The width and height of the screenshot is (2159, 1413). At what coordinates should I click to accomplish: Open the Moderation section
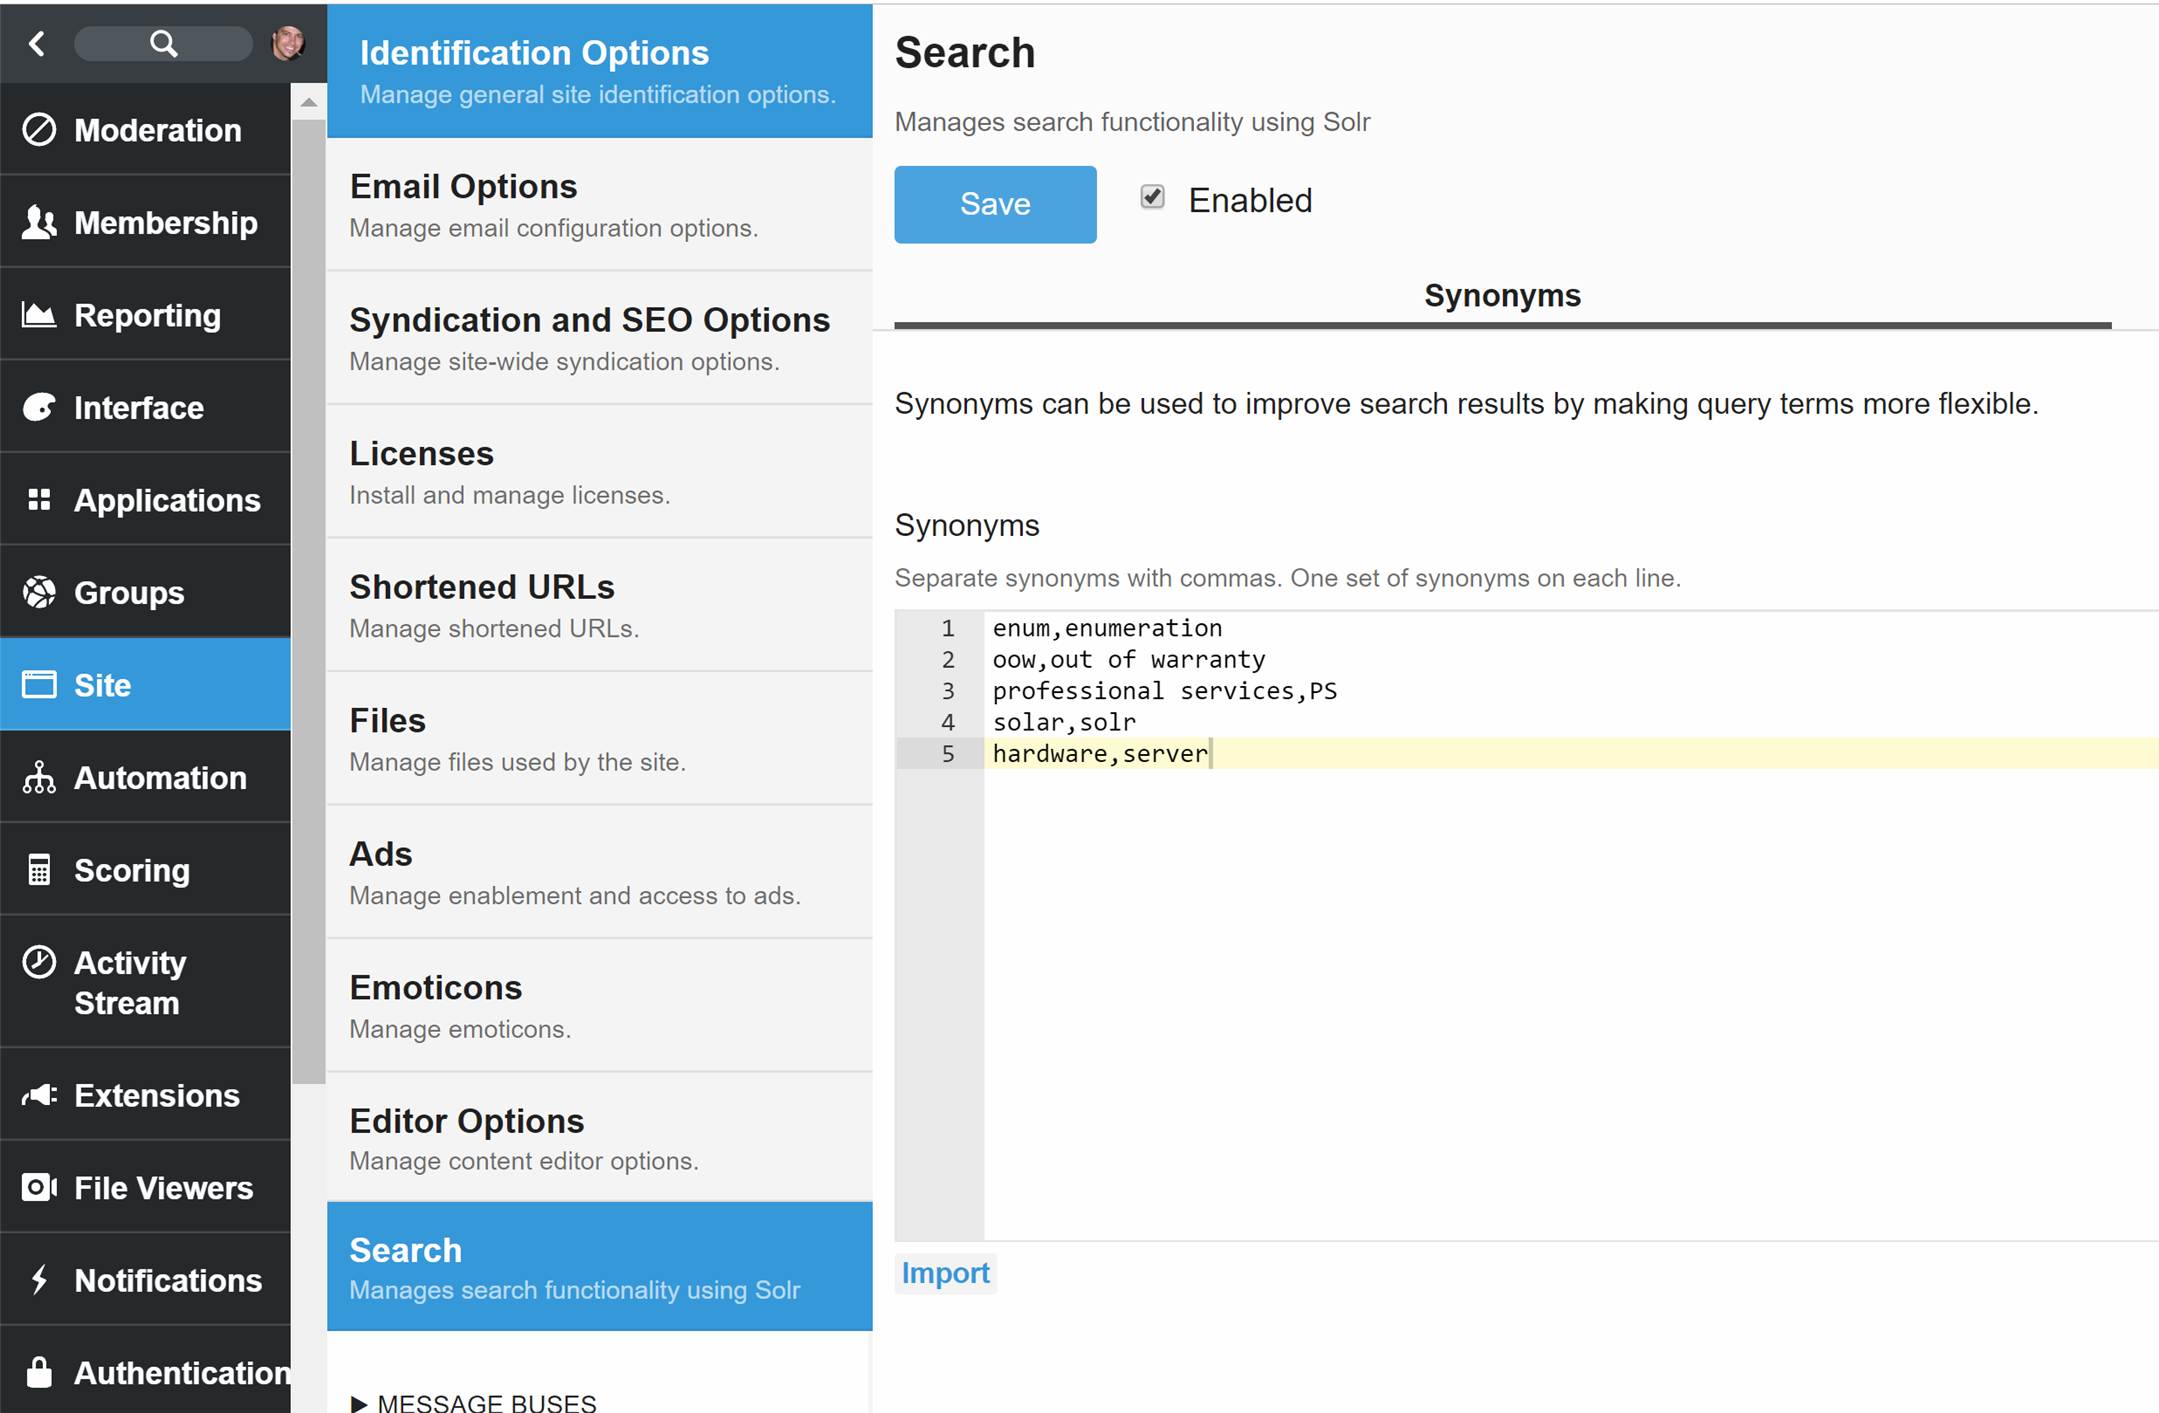[146, 130]
